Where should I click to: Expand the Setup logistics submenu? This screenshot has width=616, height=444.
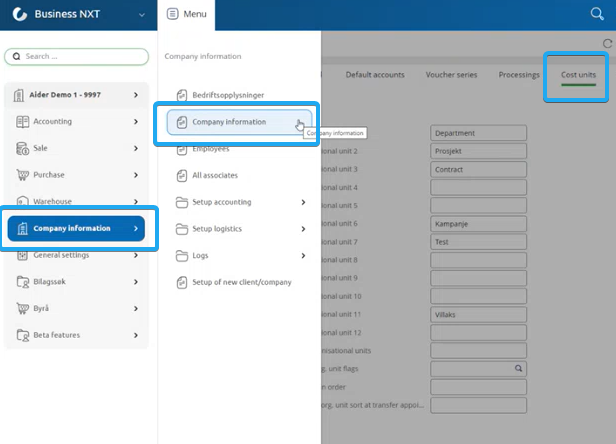(303, 229)
